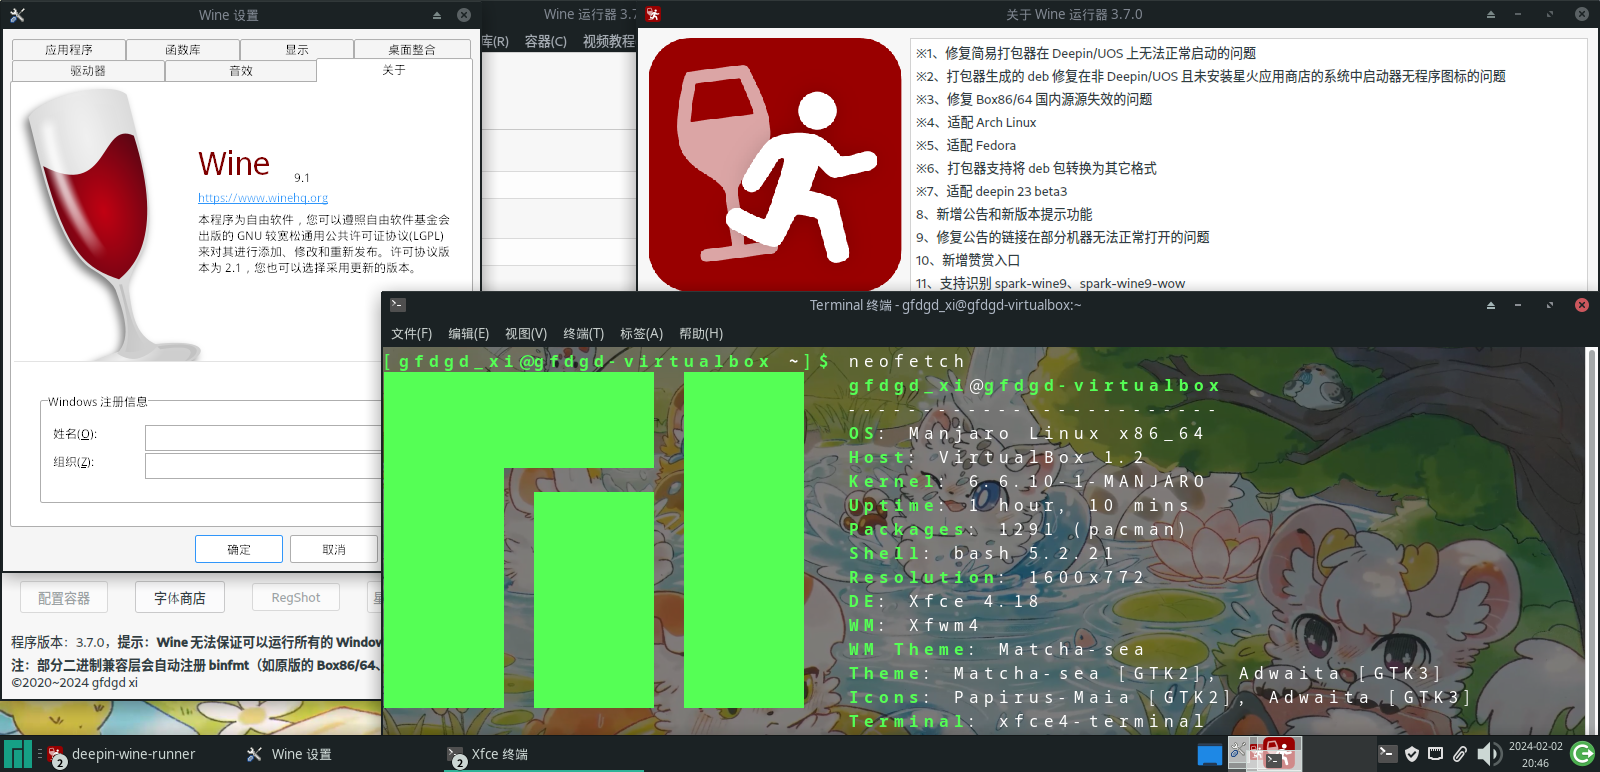Close the 关于 Wine 运行器 window
The image size is (1600, 772).
tap(1582, 14)
